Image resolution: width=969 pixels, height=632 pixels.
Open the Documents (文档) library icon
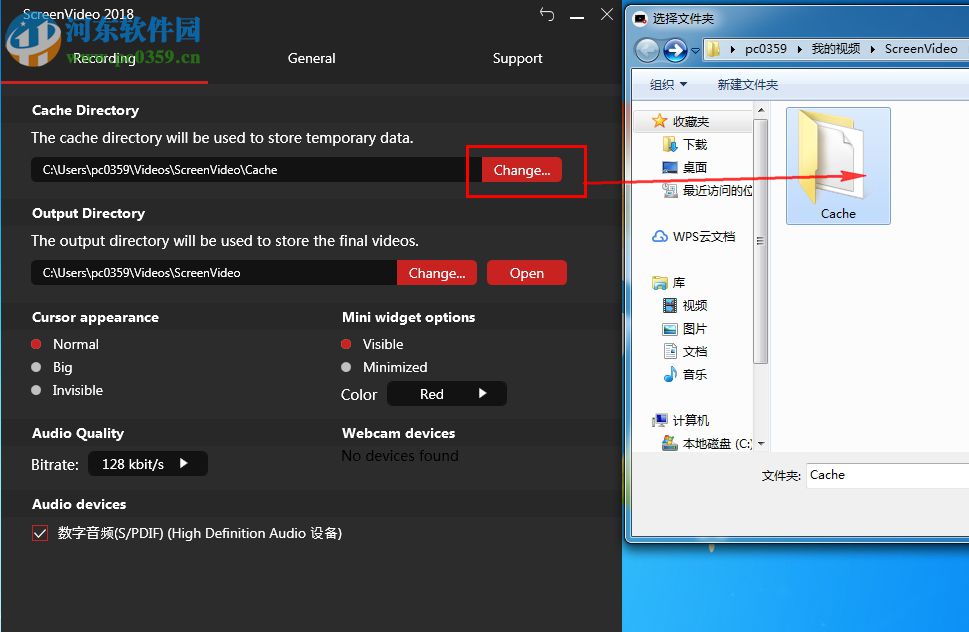(x=669, y=352)
